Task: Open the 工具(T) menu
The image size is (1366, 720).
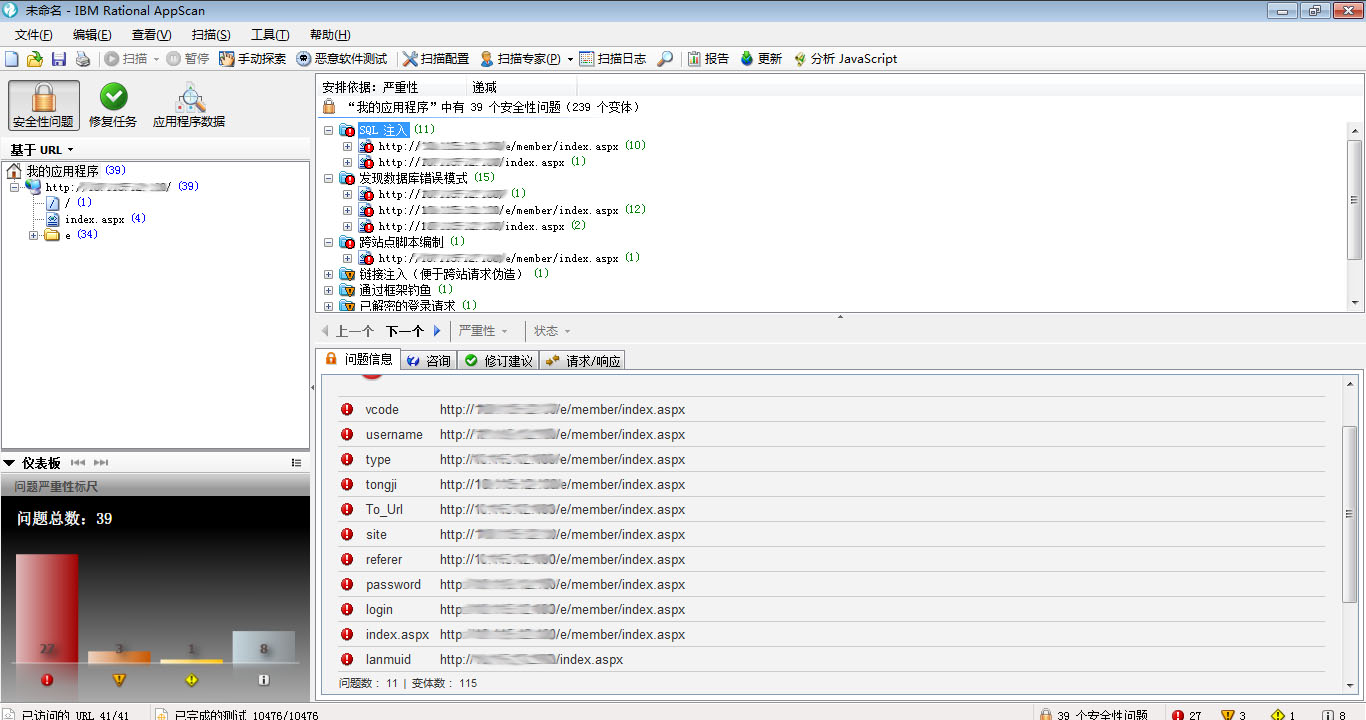Action: tap(270, 35)
